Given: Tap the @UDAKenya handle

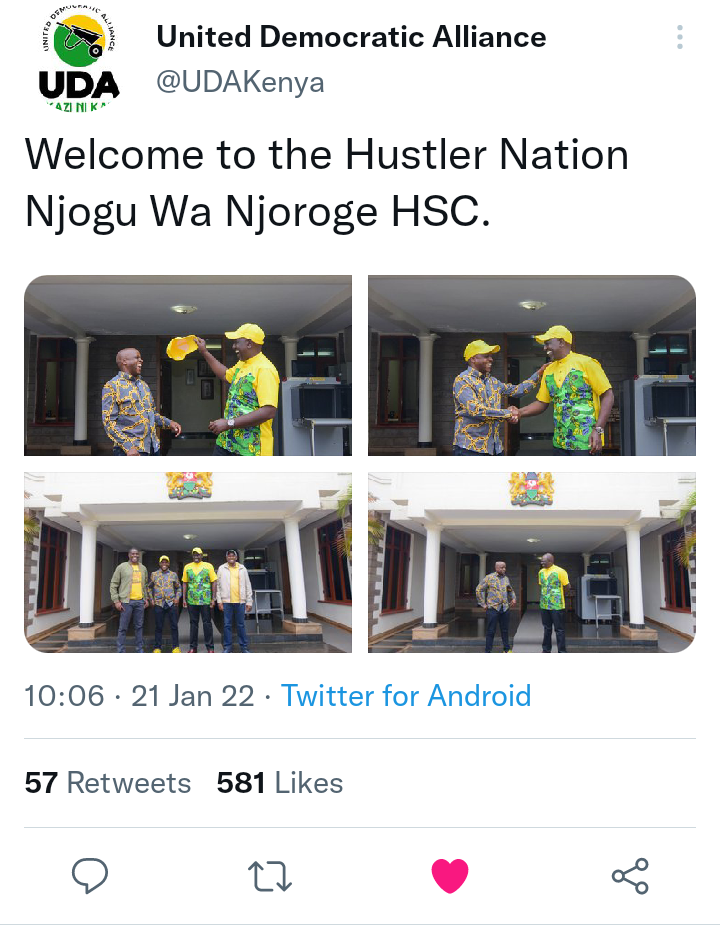Looking at the screenshot, I should click(240, 83).
